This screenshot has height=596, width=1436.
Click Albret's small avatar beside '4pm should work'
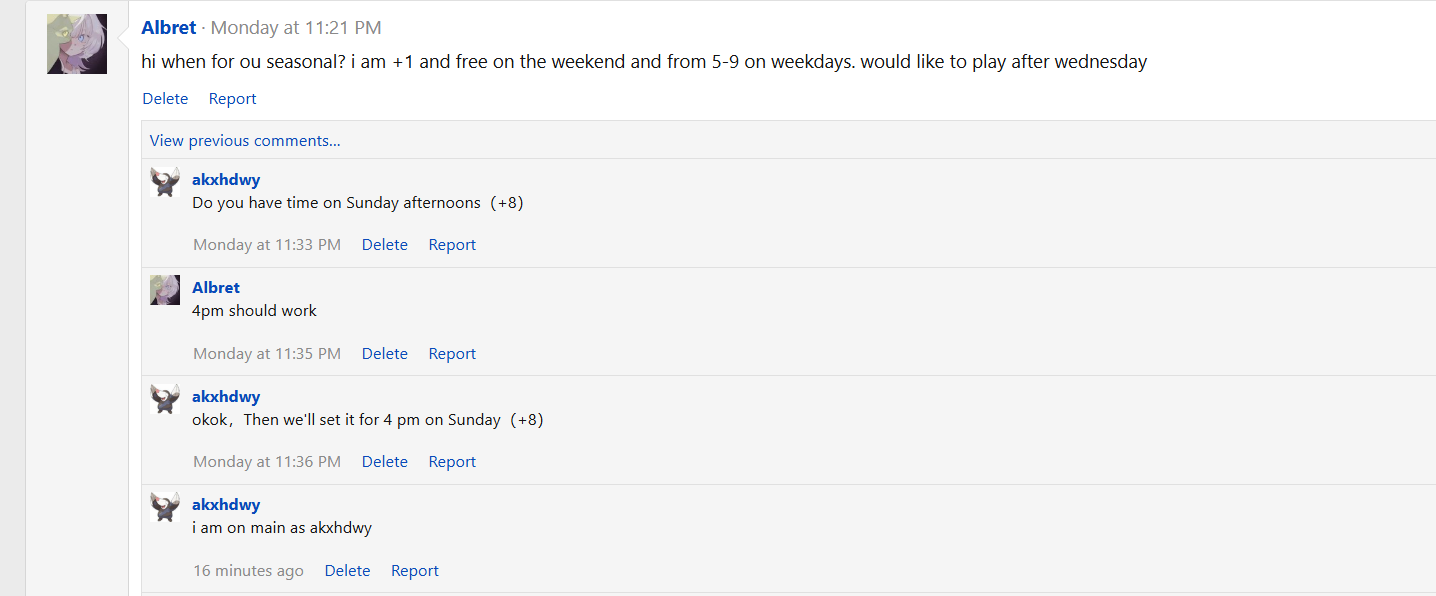(165, 290)
